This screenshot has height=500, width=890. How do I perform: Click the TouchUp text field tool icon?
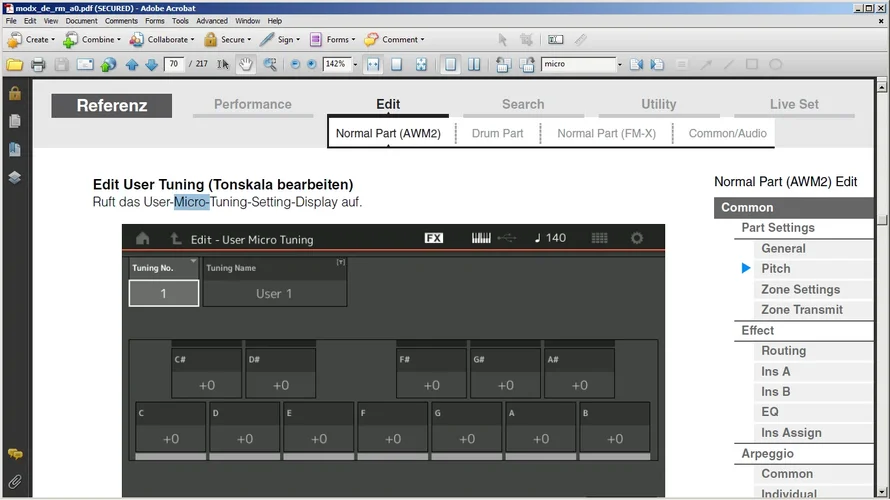(x=555, y=40)
